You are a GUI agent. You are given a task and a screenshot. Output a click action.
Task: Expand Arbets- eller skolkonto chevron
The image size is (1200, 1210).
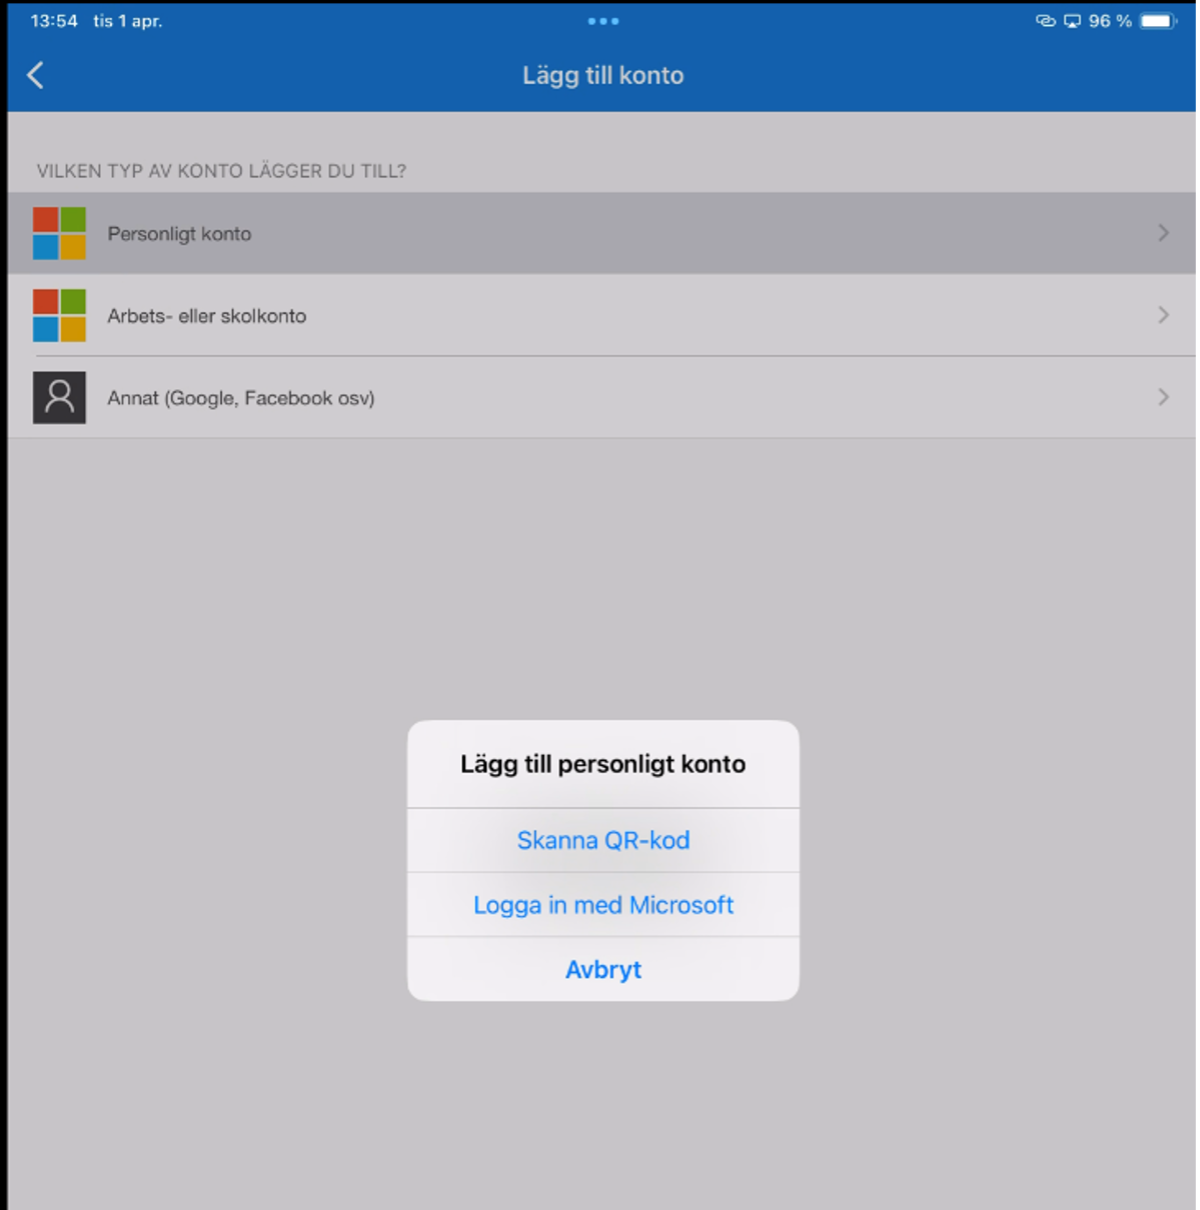1163,315
